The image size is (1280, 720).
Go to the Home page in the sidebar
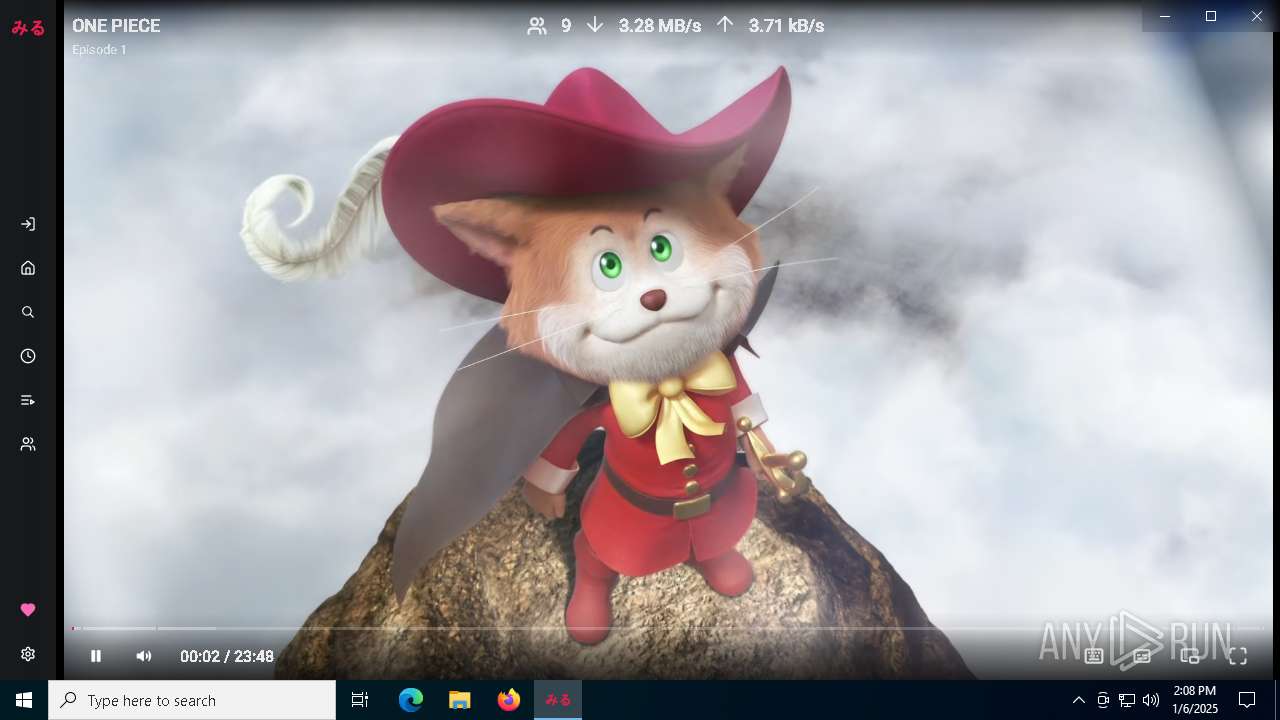(28, 268)
